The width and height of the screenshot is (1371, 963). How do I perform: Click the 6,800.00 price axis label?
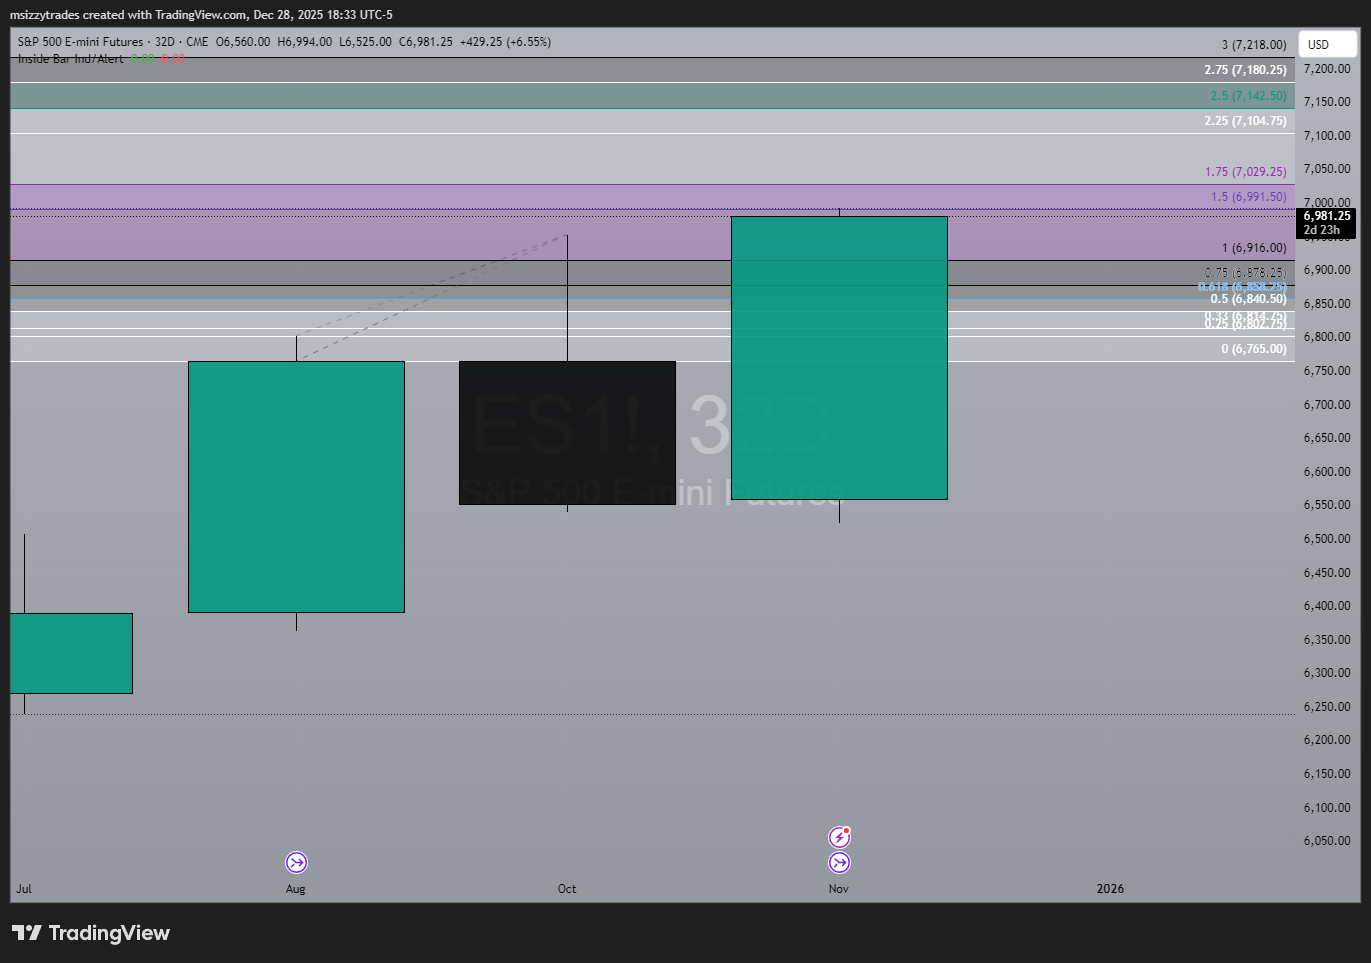pos(1327,337)
